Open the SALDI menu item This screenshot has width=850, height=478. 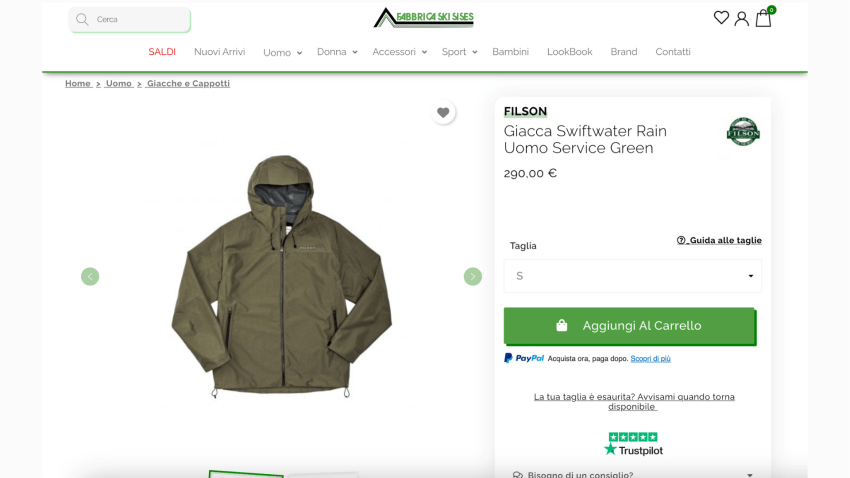coord(162,52)
